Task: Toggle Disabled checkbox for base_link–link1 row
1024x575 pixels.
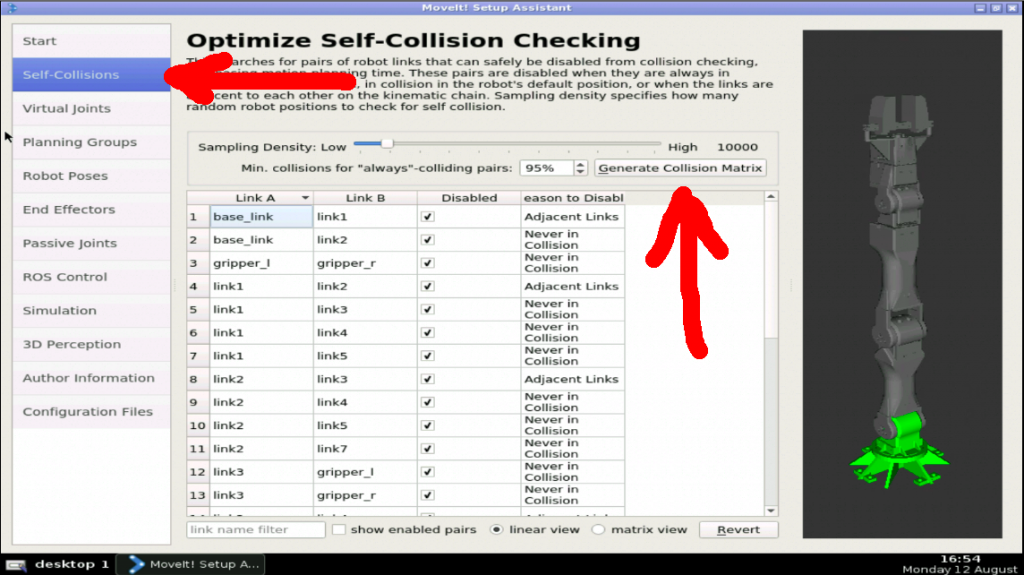Action: (428, 217)
